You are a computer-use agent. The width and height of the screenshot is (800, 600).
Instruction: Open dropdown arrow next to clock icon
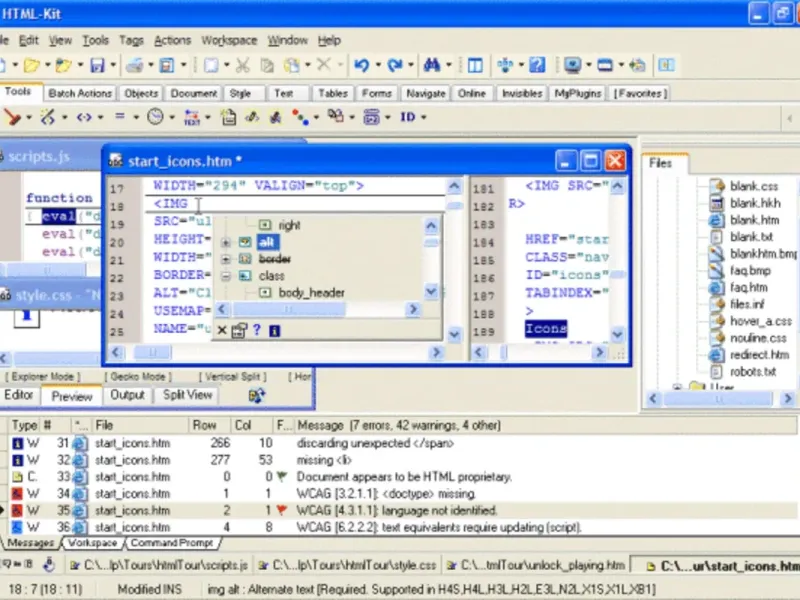coord(172,117)
